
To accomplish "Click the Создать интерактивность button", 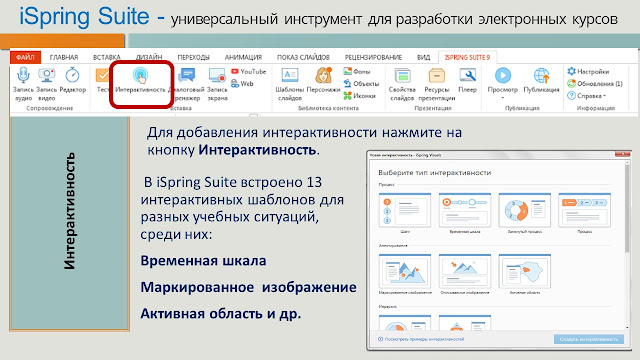I will click(589, 339).
